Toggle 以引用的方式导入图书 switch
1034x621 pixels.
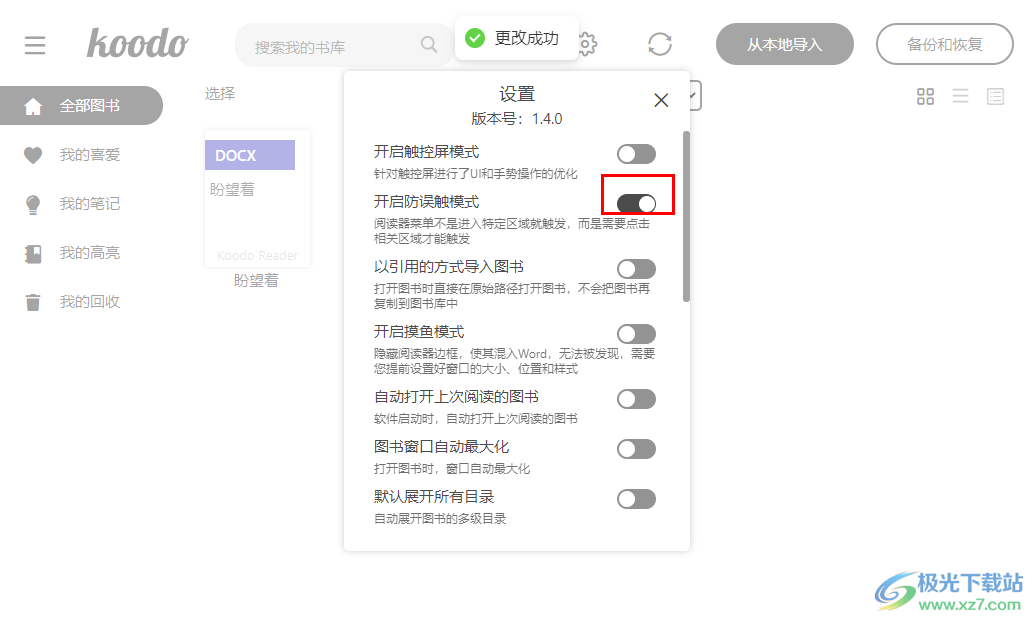point(636,269)
